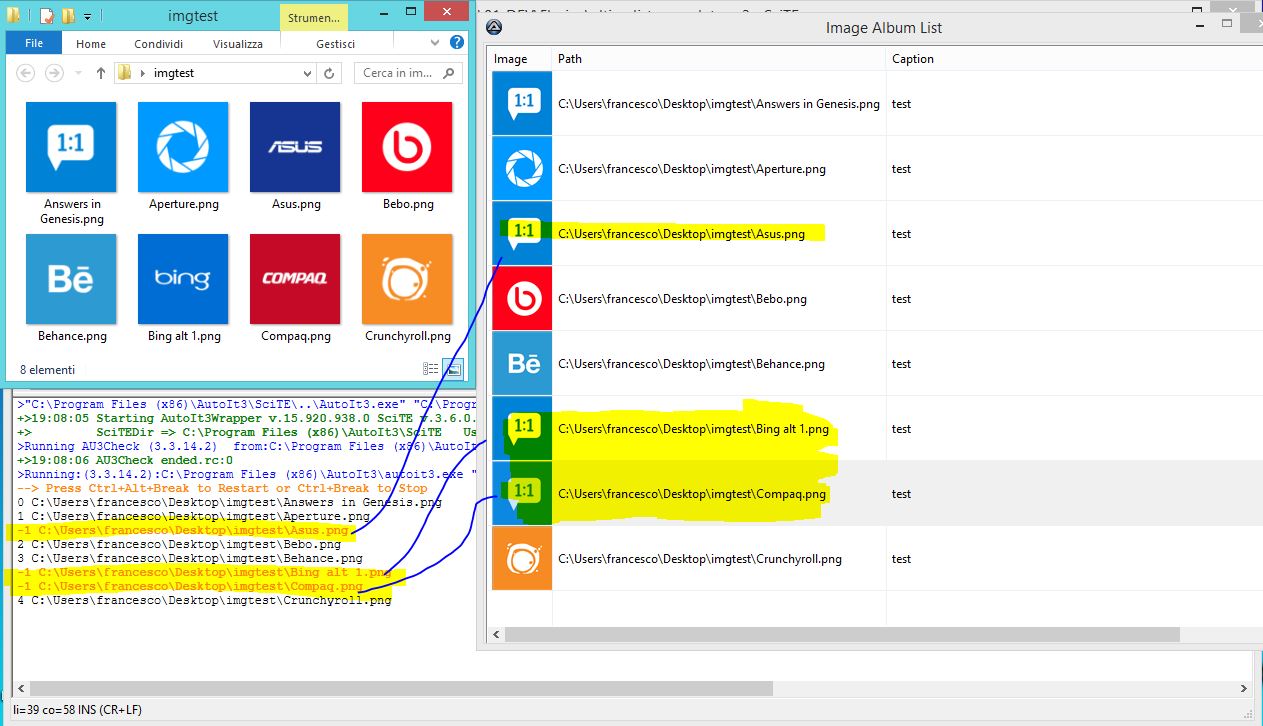Switch to the Condividi ribbon tab

[159, 44]
